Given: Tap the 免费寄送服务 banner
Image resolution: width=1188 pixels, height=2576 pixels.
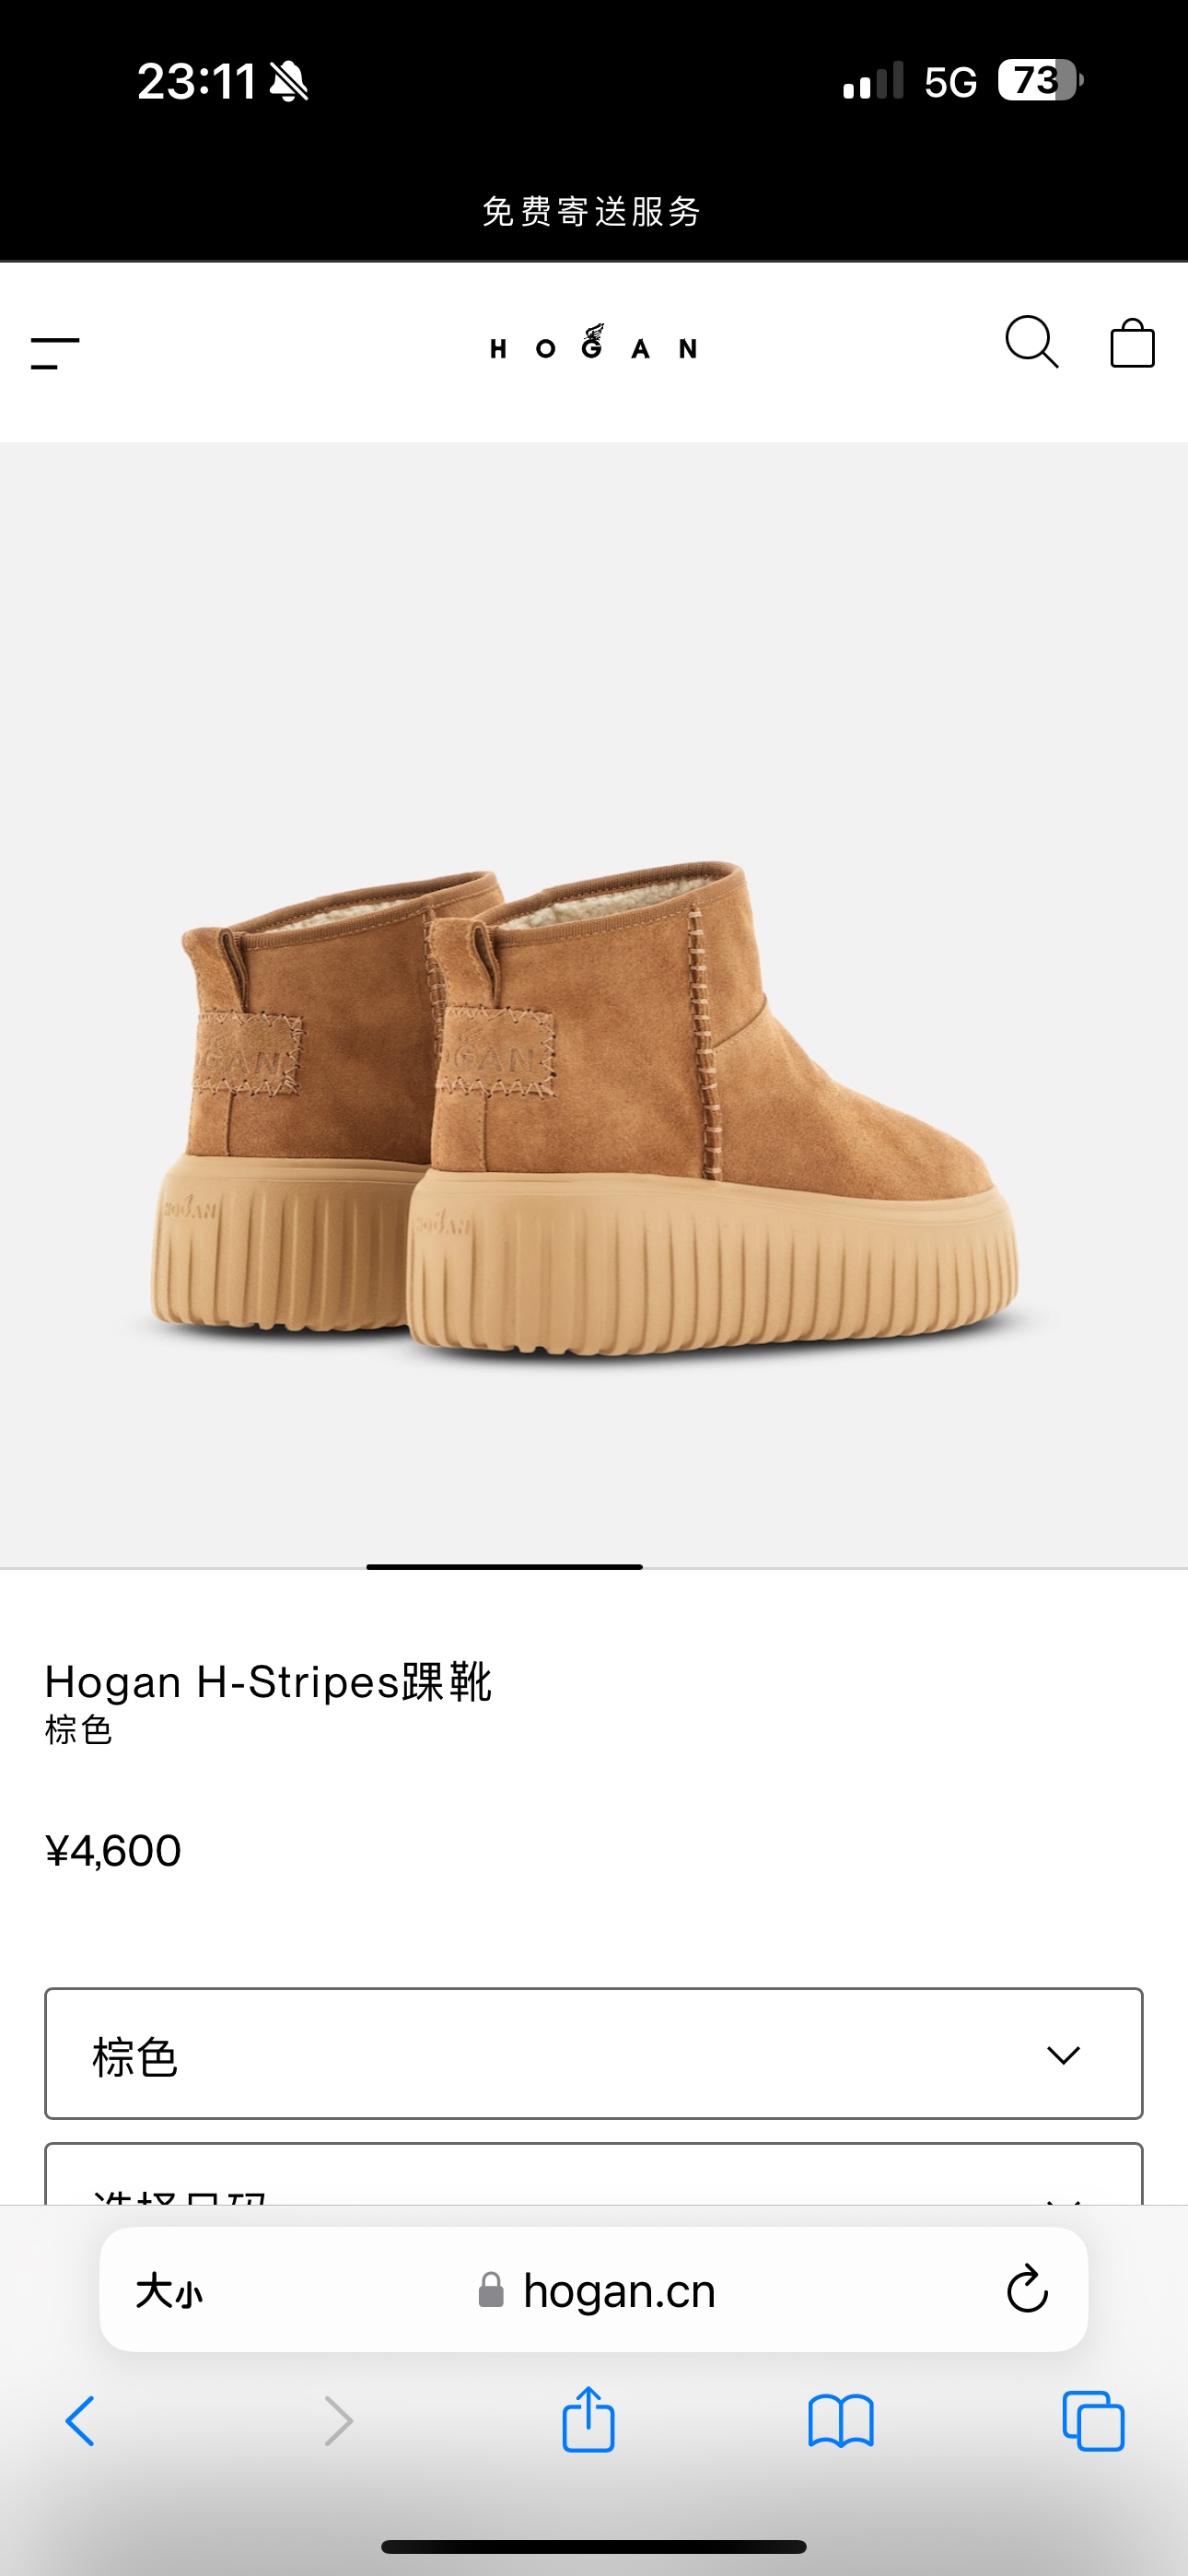Looking at the screenshot, I should (592, 211).
